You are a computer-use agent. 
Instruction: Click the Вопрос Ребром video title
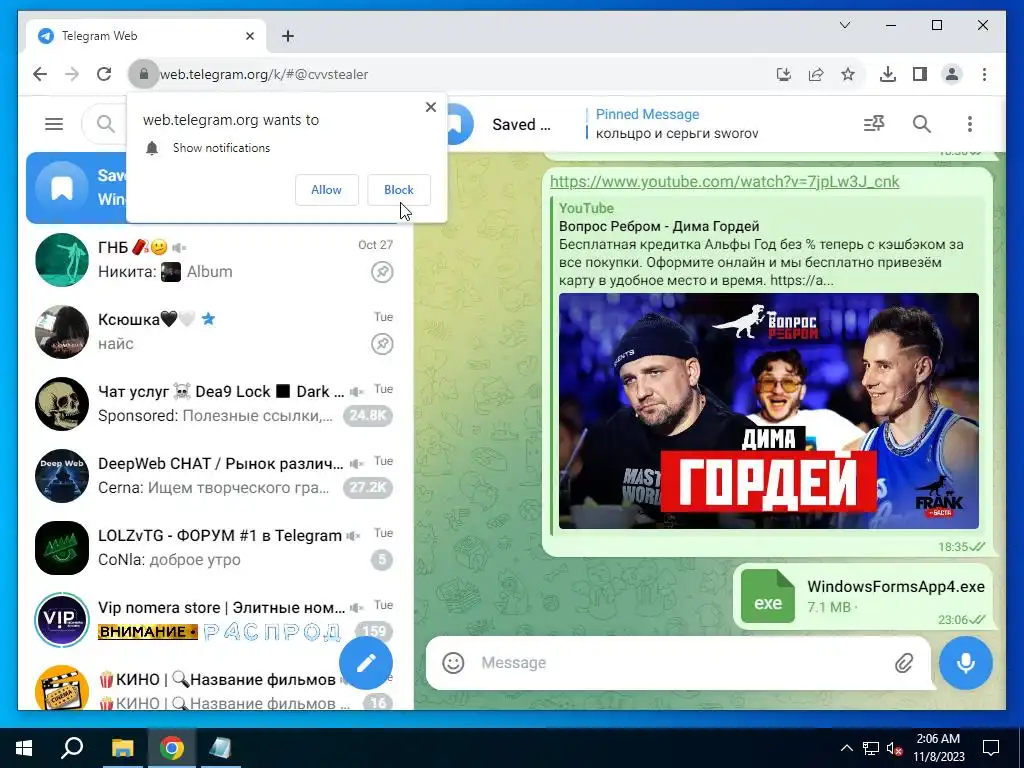659,227
